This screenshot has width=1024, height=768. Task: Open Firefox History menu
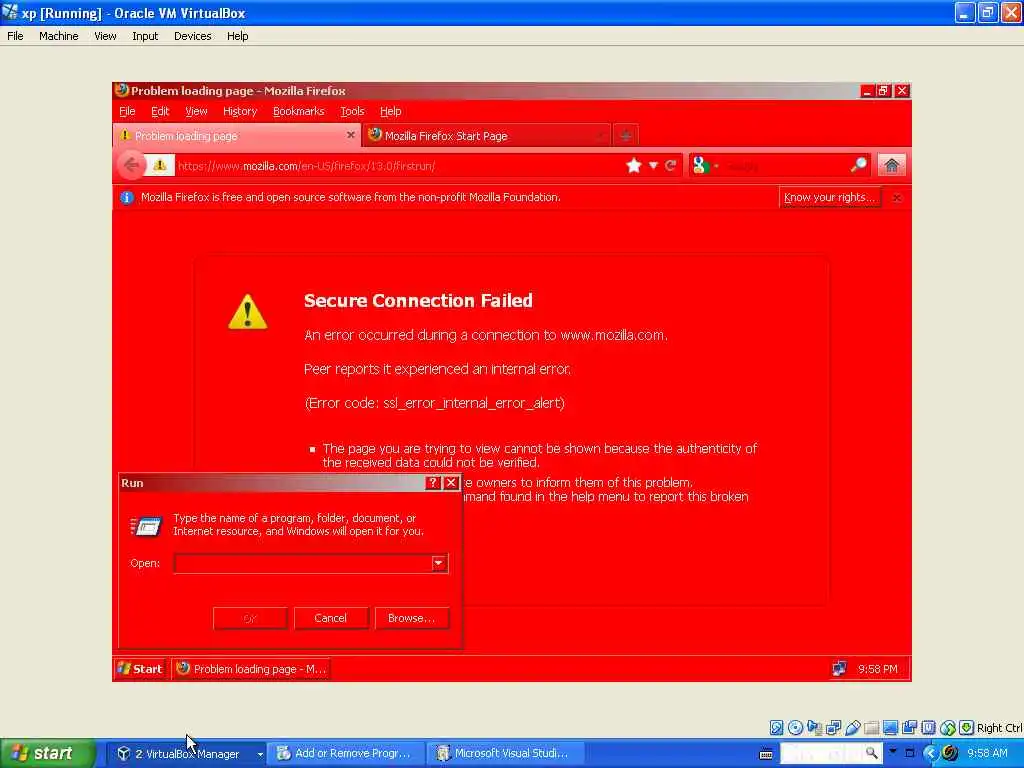(240, 111)
